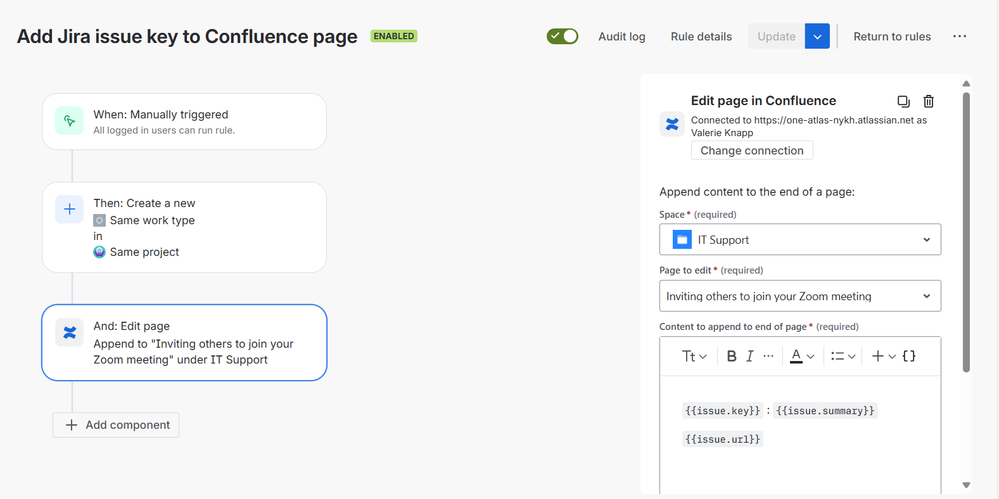Viewport: 999px width, 499px height.
Task: Click the {{issue.url}} smart value
Action: click(722, 439)
